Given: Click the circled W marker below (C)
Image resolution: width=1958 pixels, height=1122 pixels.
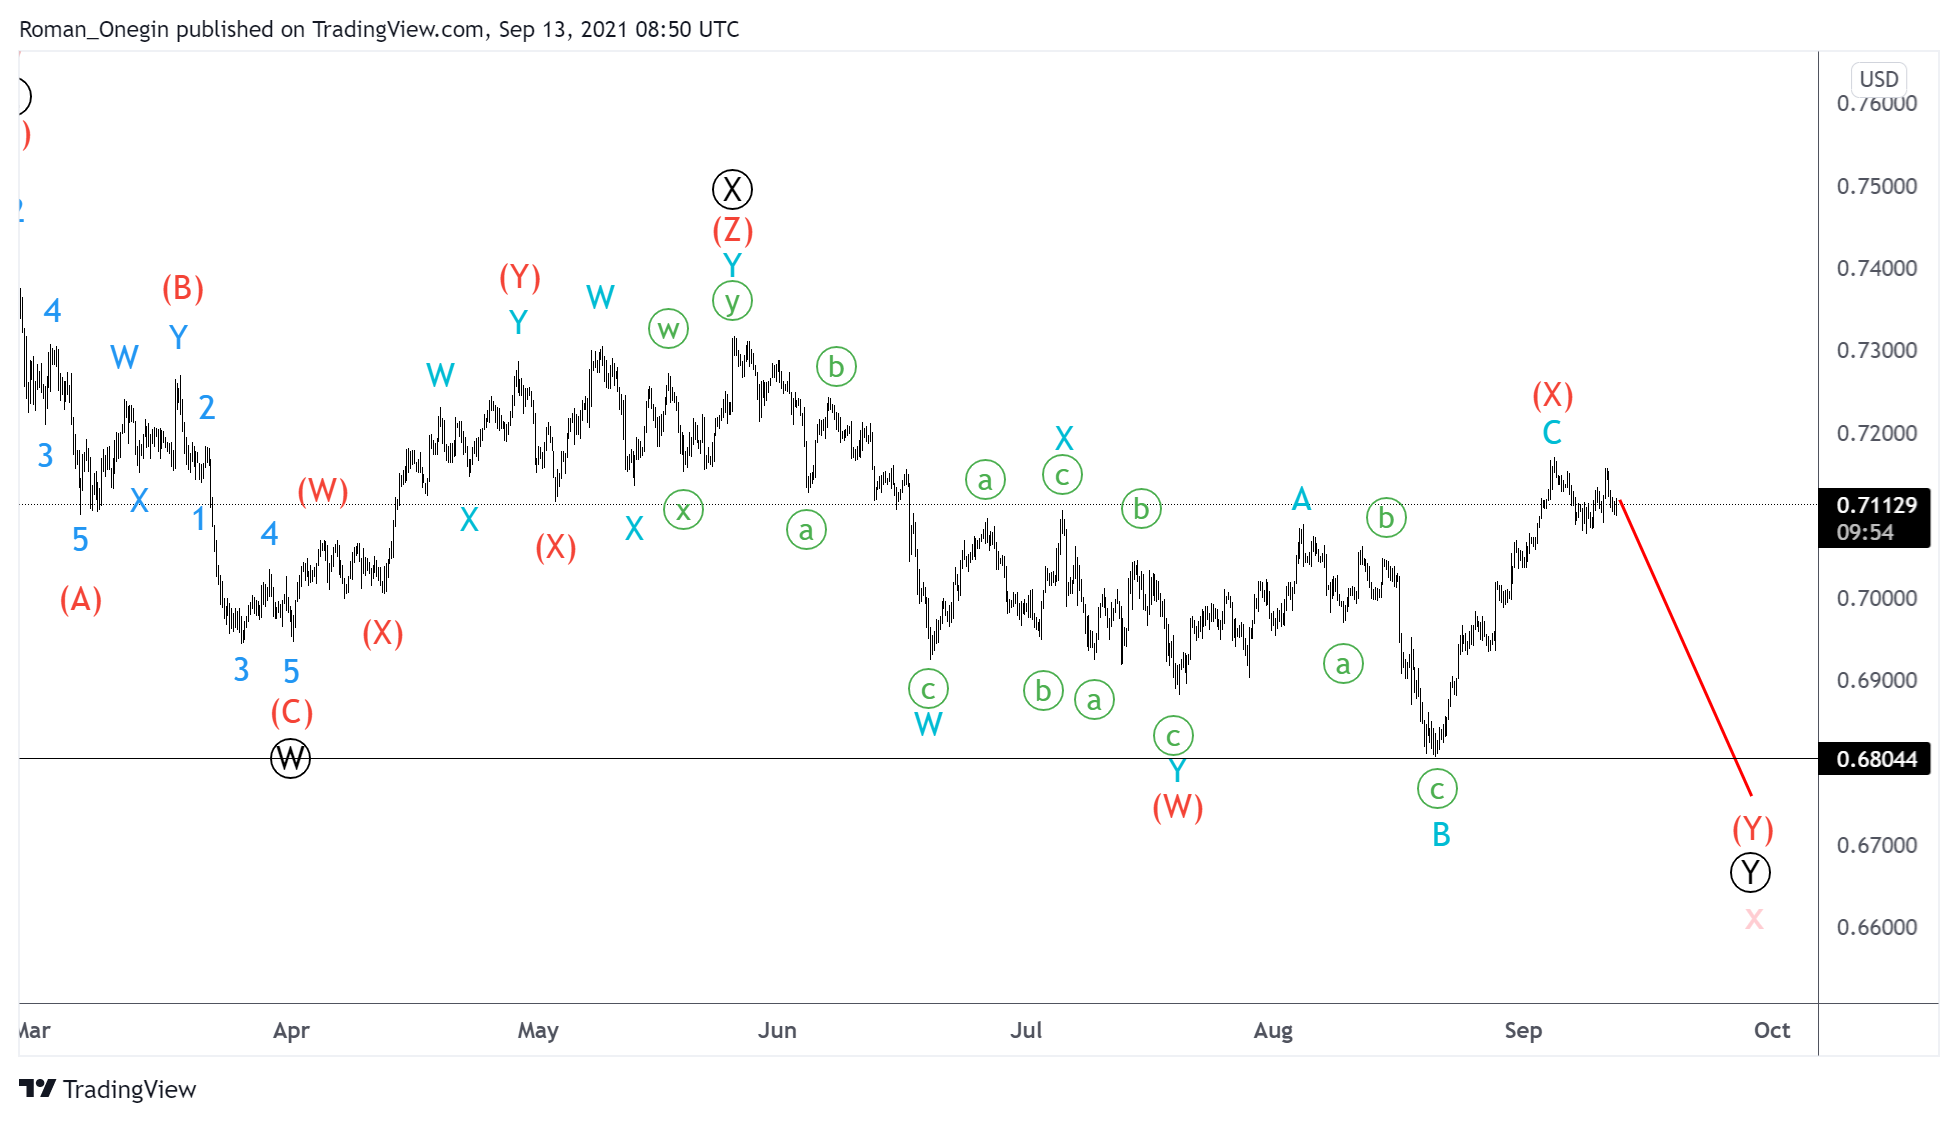Looking at the screenshot, I should [x=290, y=758].
